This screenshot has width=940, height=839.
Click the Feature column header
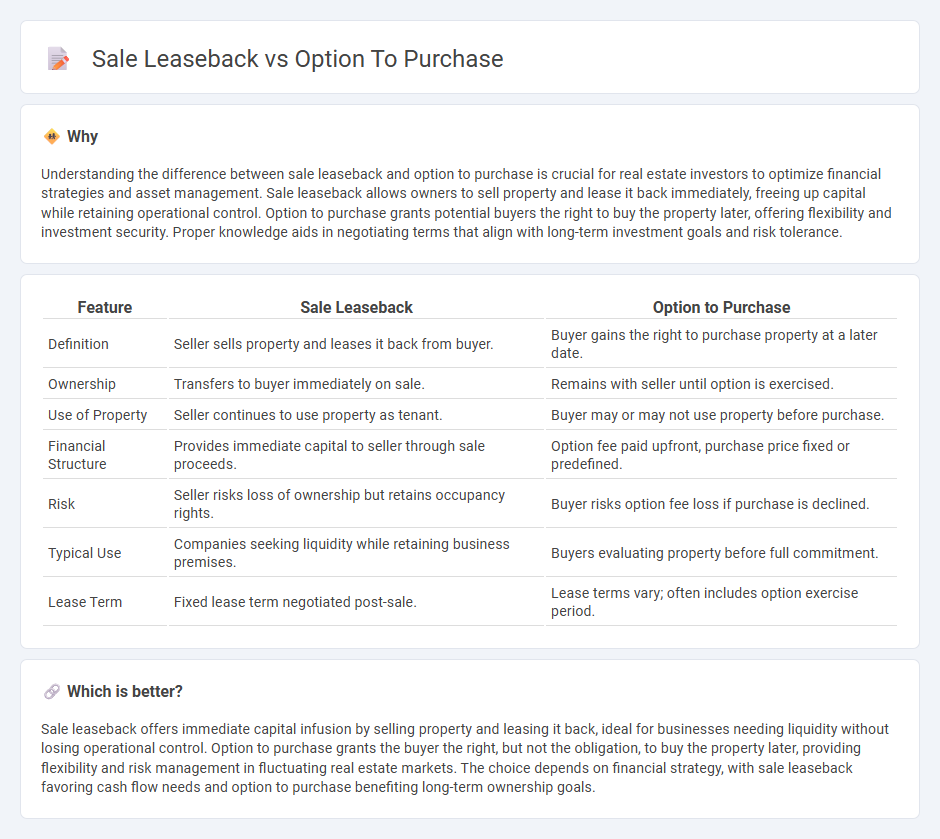pyautogui.click(x=105, y=307)
